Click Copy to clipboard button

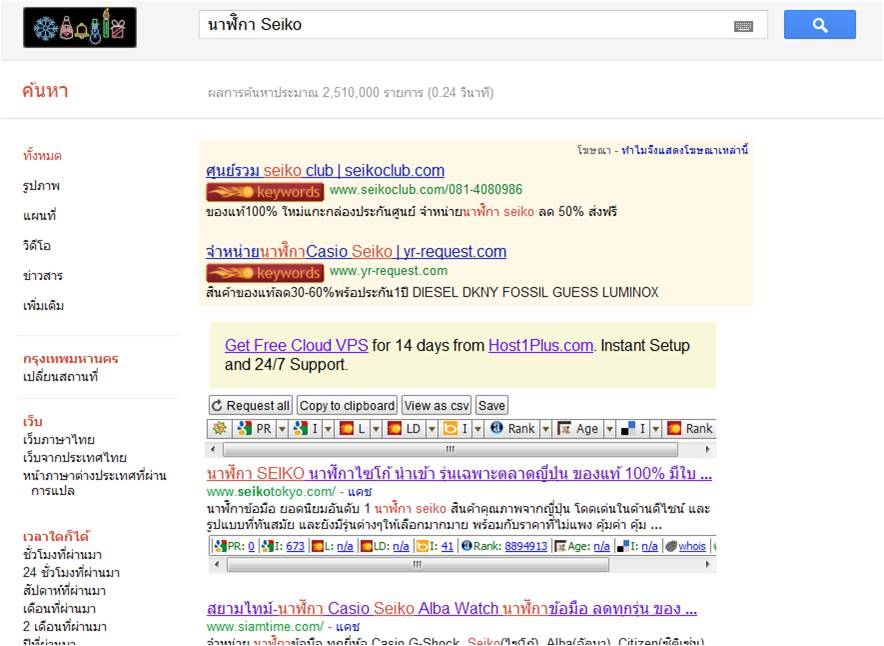click(347, 405)
